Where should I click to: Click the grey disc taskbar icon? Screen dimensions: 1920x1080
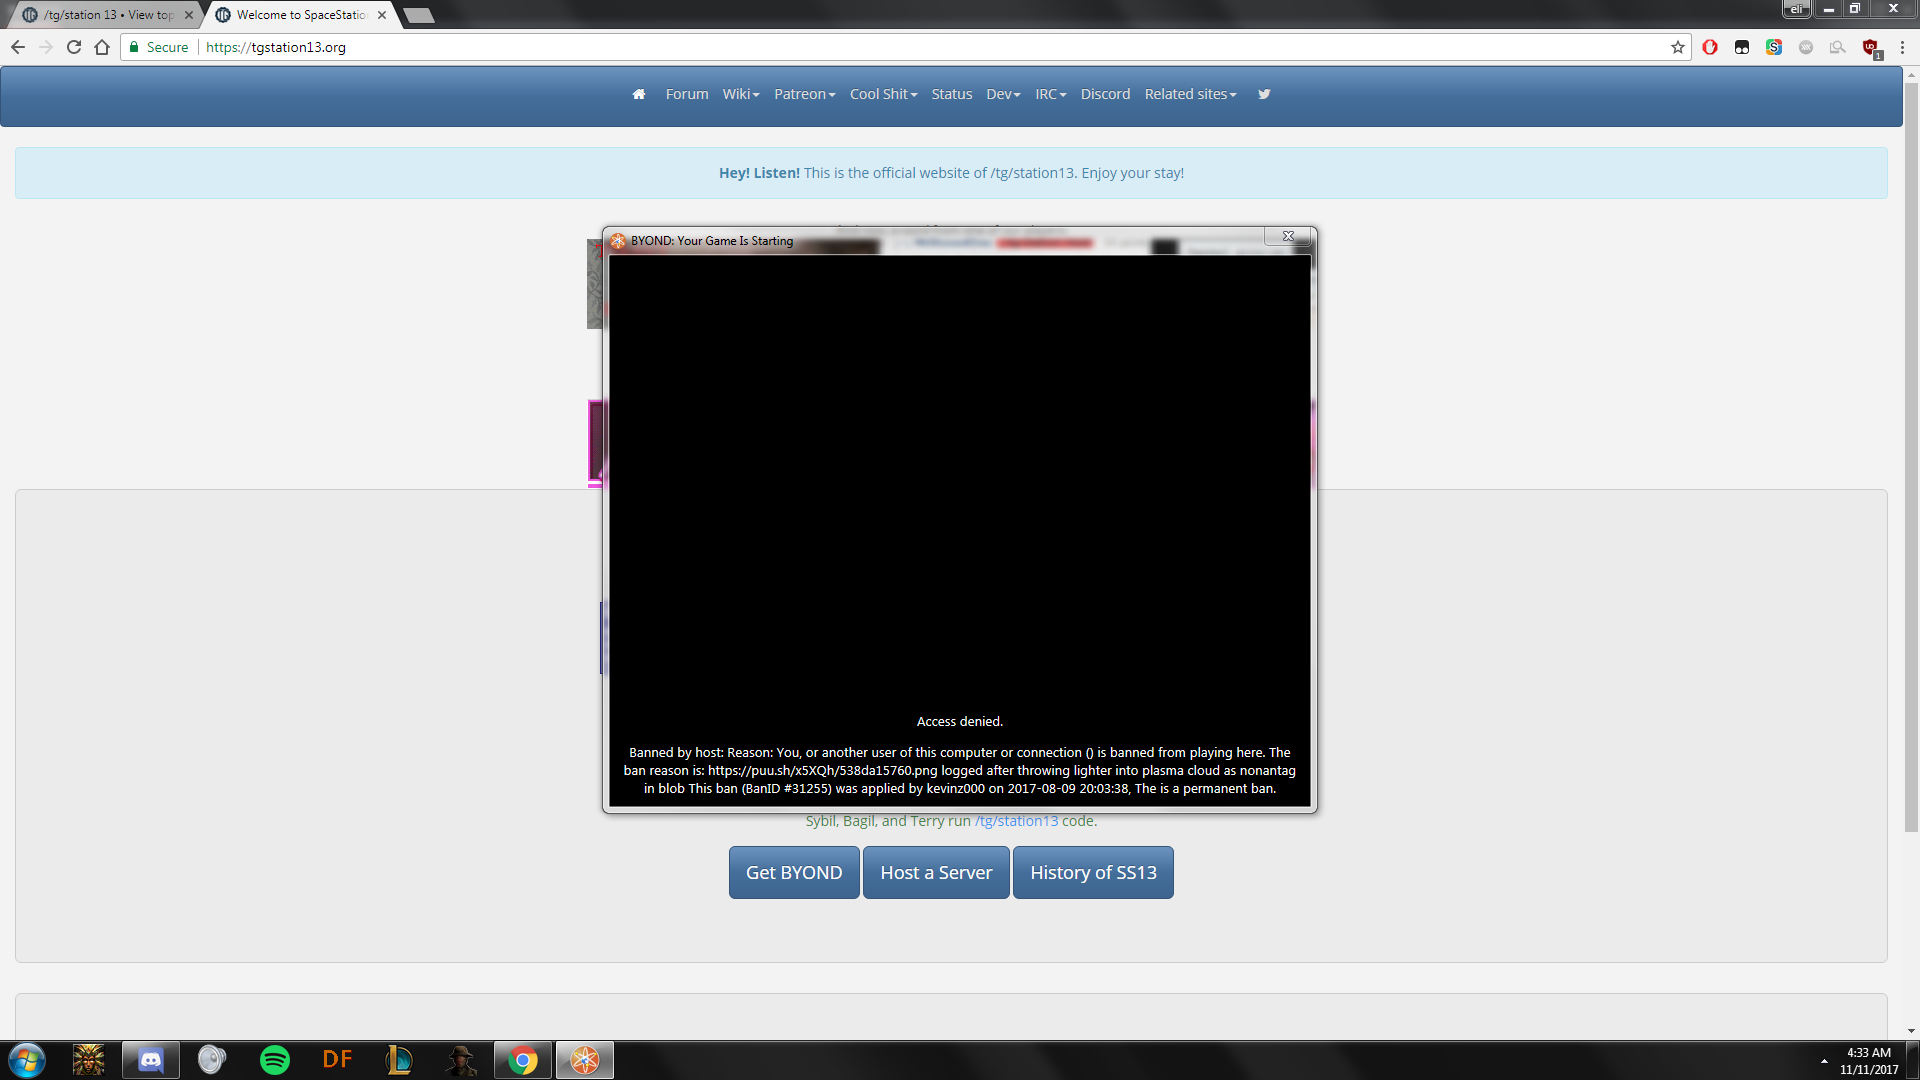coord(213,1060)
